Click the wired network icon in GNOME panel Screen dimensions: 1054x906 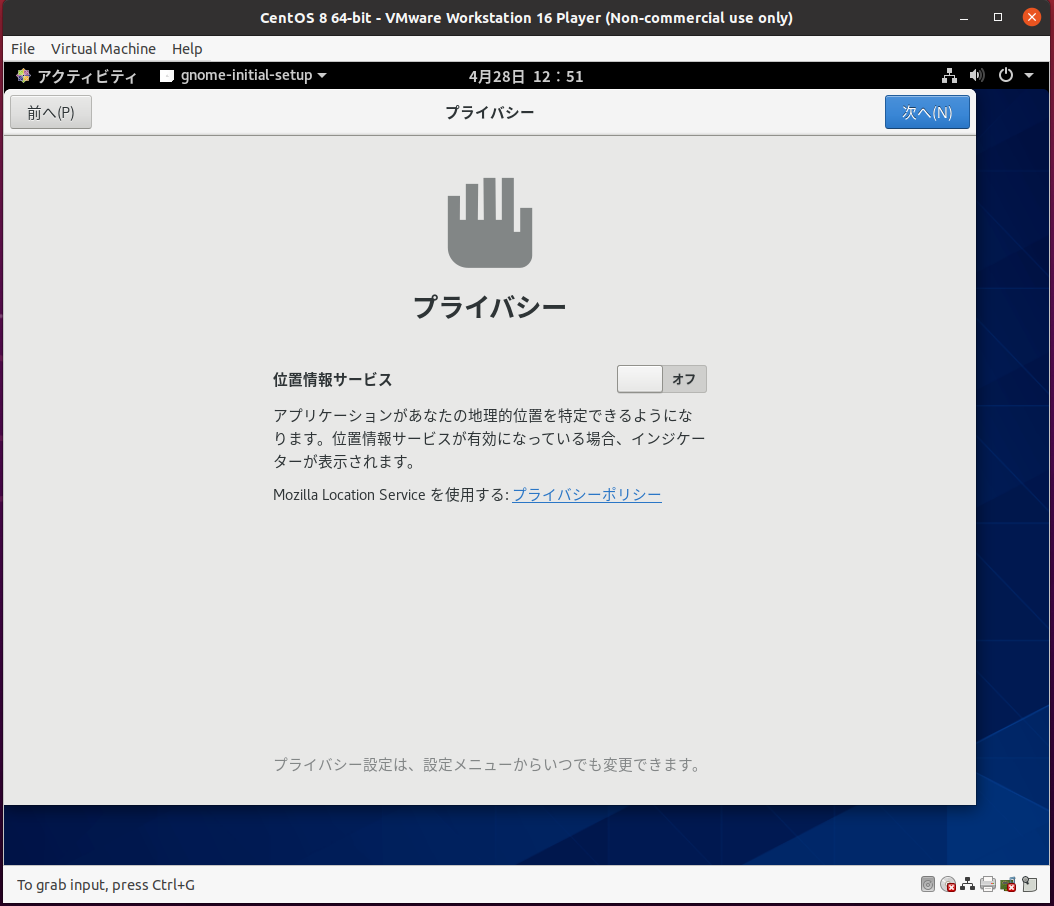pos(949,76)
